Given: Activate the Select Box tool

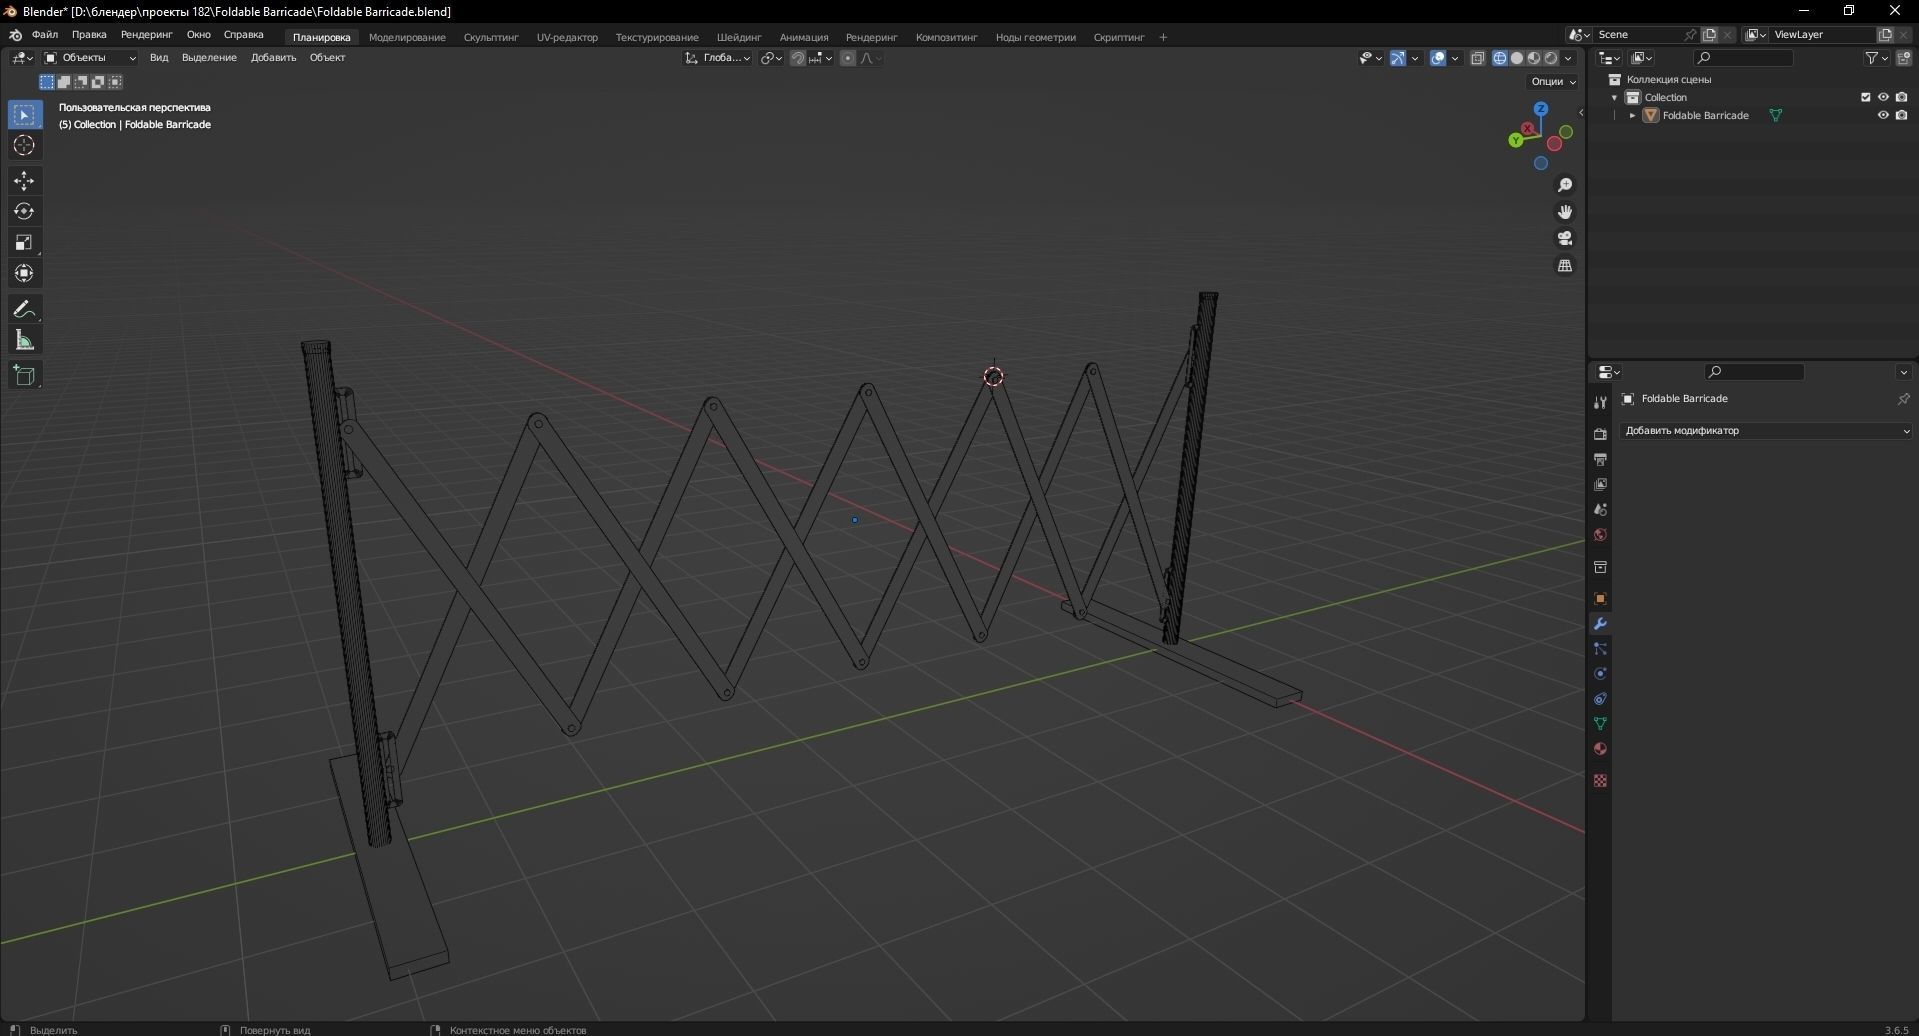Looking at the screenshot, I should (24, 115).
